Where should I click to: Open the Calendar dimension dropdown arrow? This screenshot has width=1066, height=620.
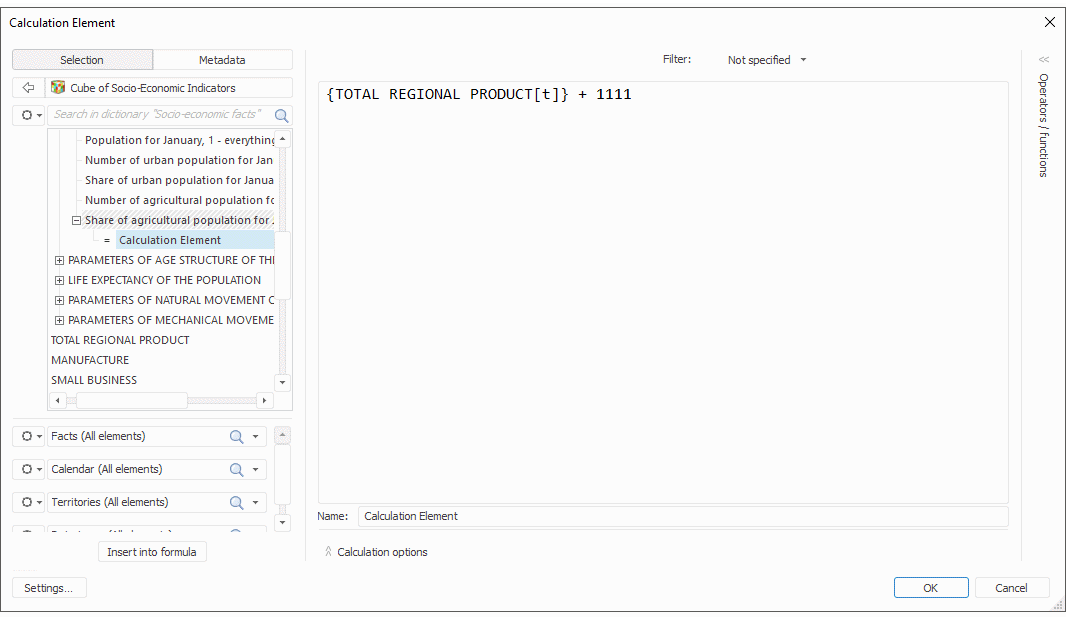(x=256, y=469)
